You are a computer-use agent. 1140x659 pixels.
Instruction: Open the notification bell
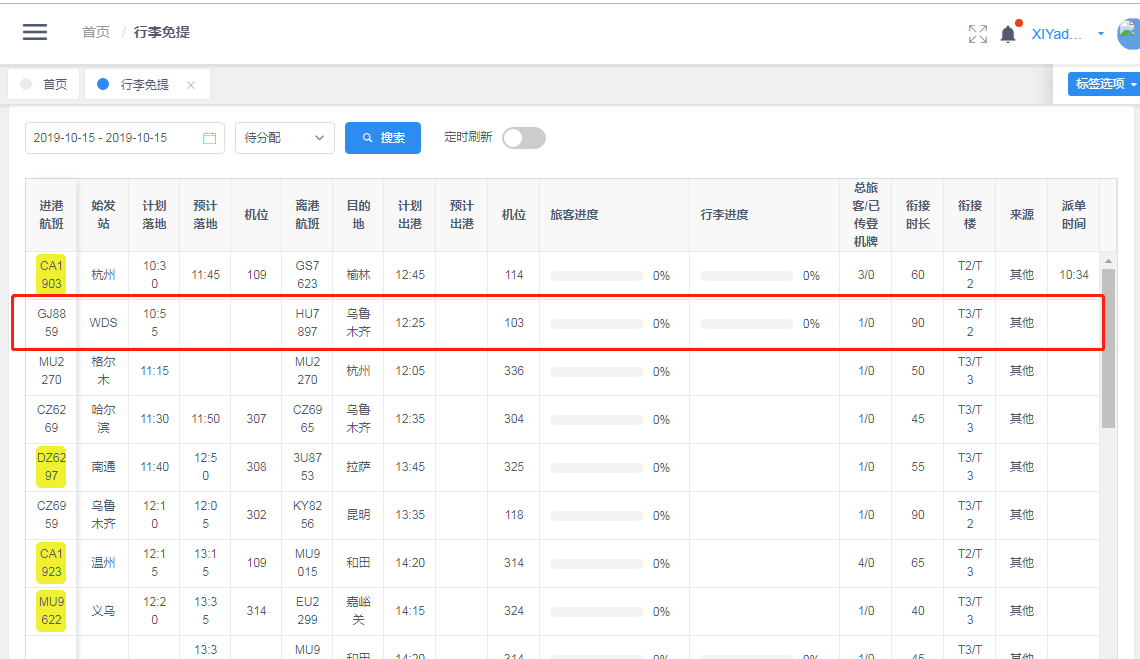tap(1008, 33)
